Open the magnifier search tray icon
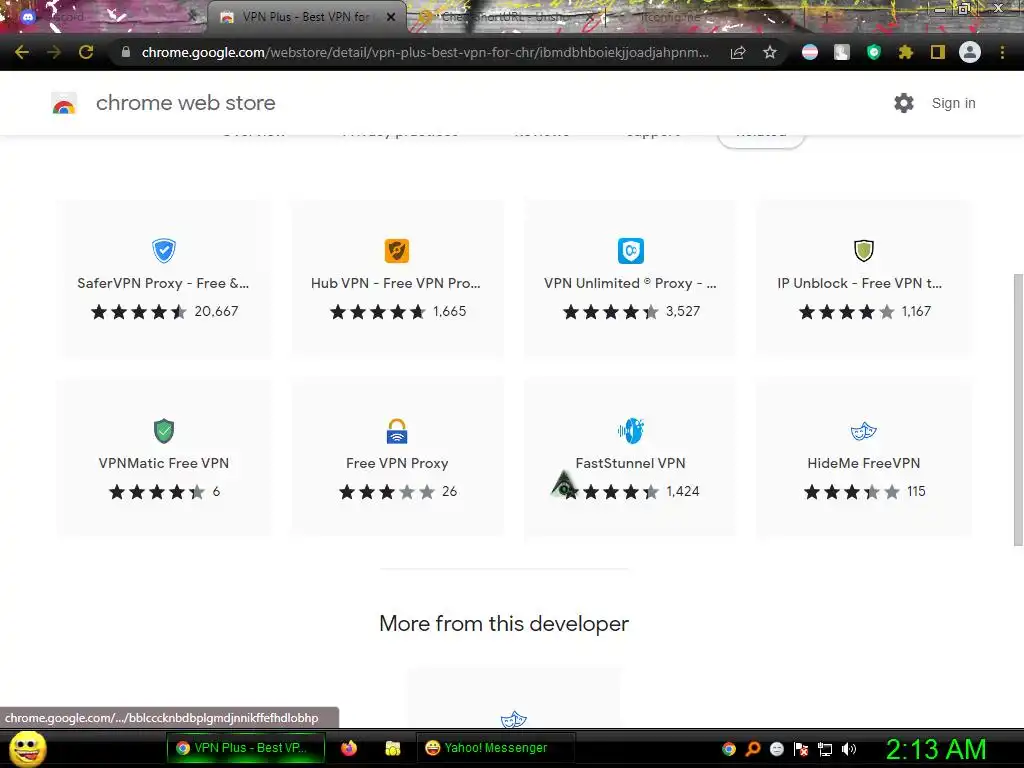 (753, 749)
